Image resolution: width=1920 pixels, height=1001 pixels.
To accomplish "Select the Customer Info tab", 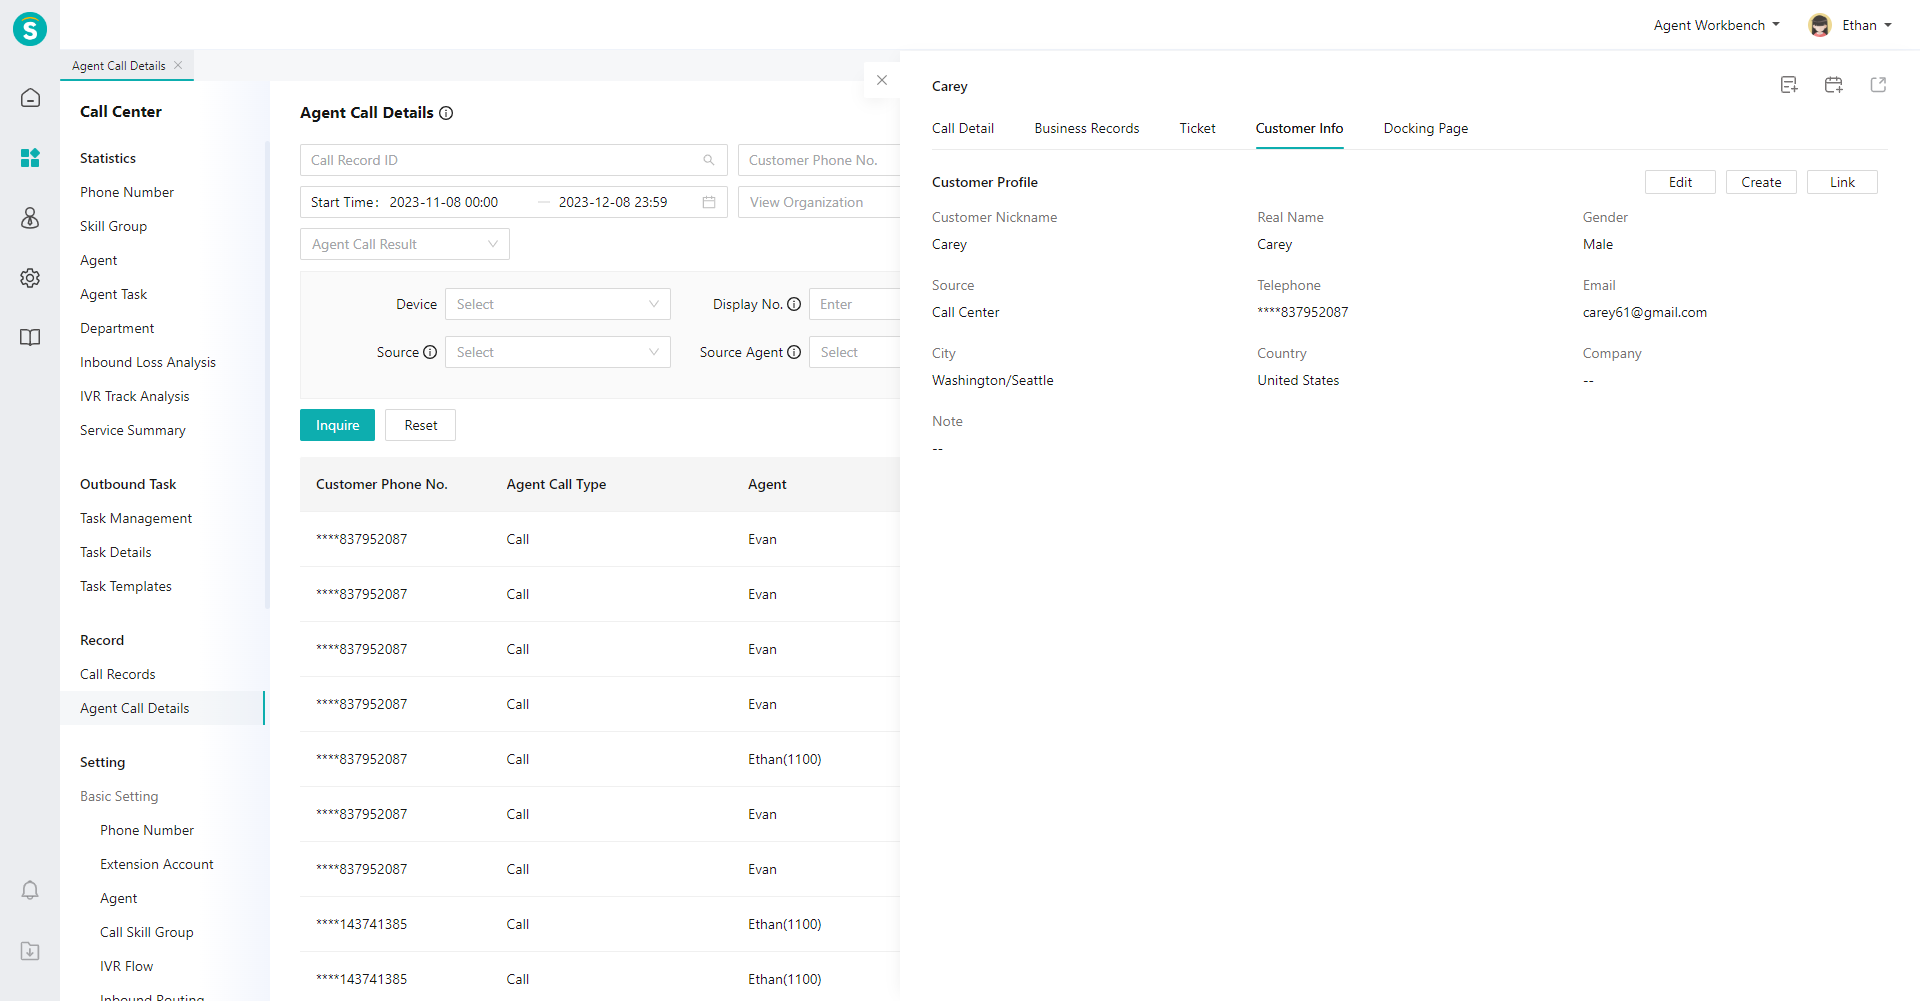I will tap(1299, 128).
